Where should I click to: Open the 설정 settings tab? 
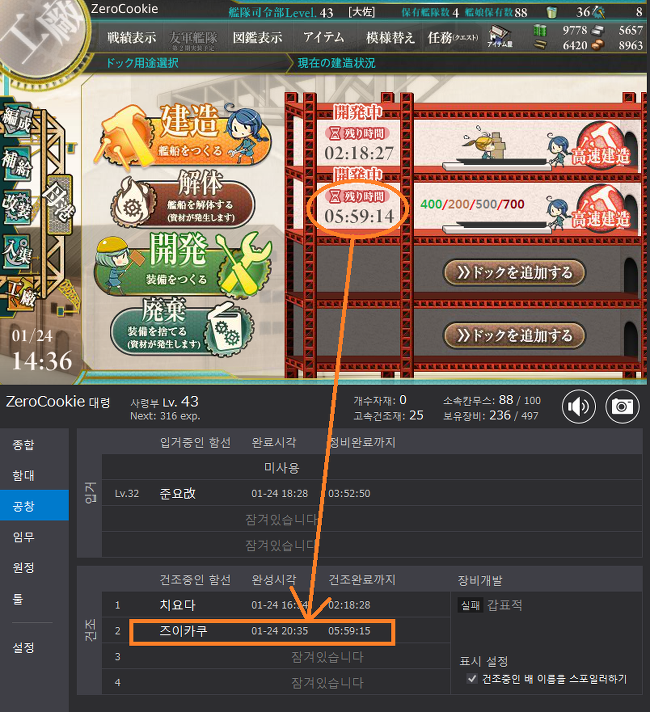(35, 647)
